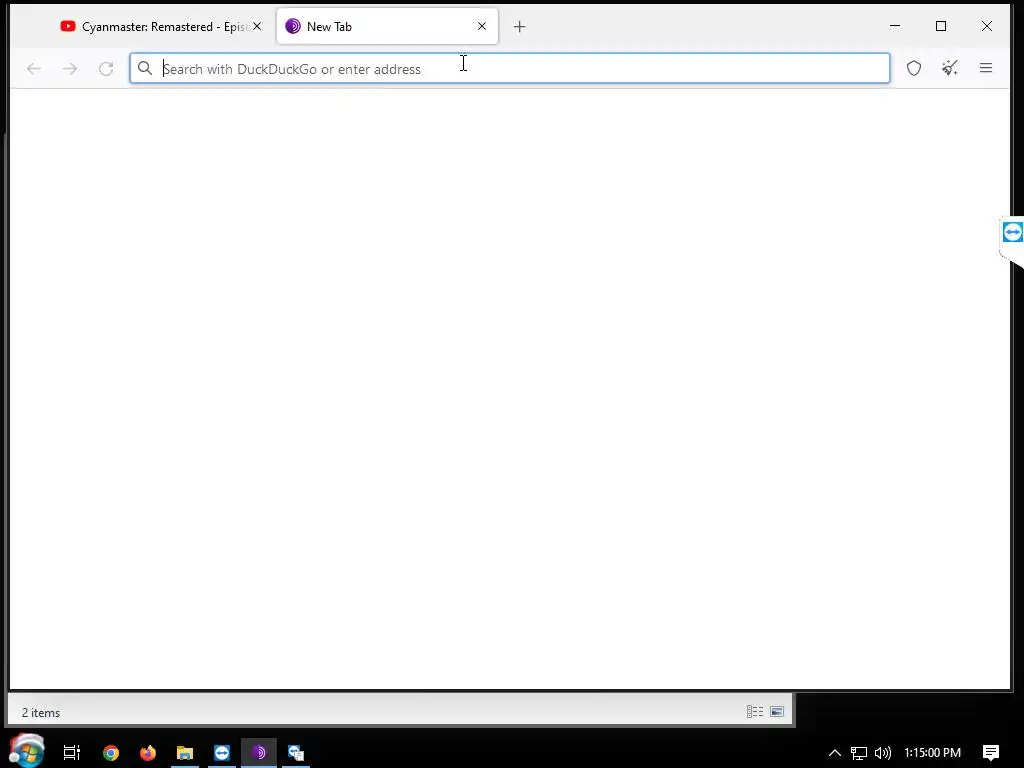Close the New Tab tab
Viewport: 1024px width, 768px height.
(x=482, y=27)
